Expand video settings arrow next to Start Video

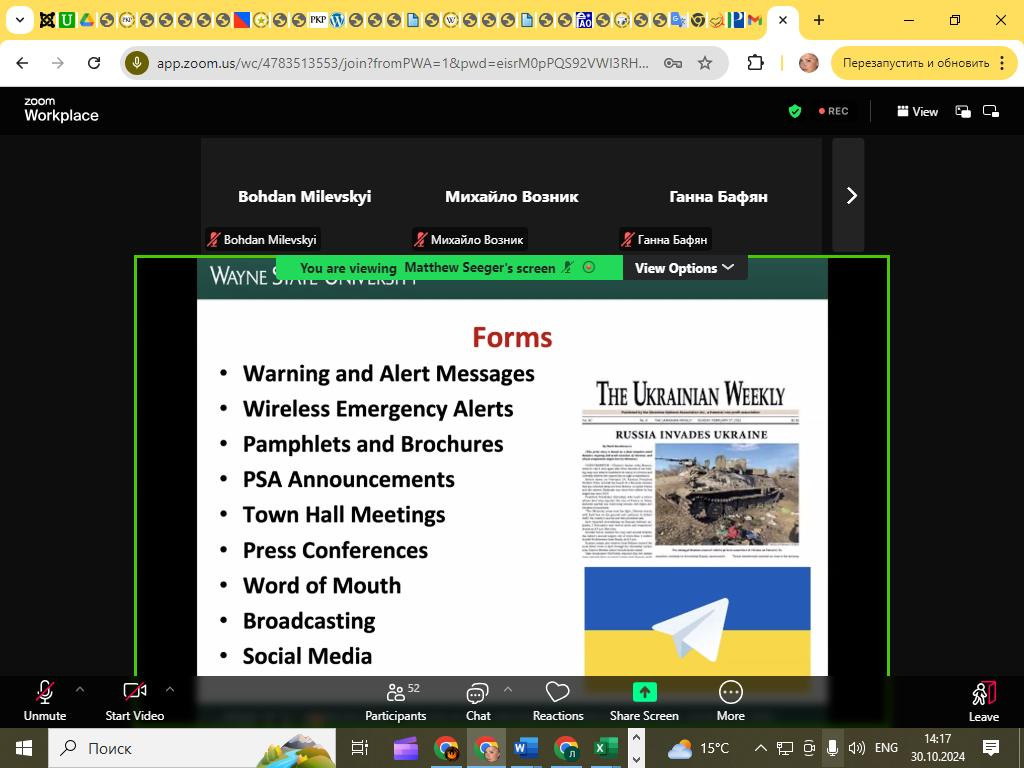(x=169, y=689)
